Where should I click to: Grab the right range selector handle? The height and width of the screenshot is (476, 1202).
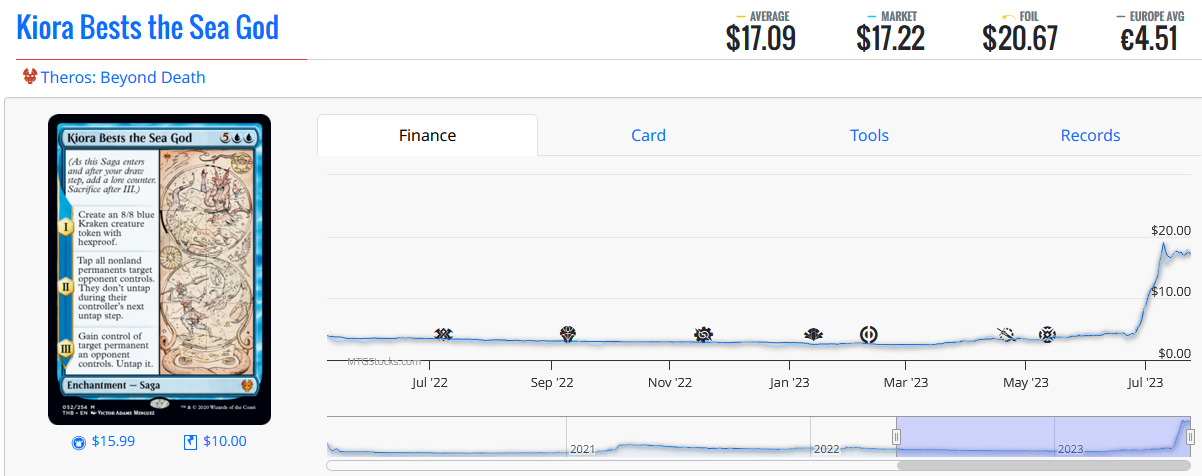1190,436
